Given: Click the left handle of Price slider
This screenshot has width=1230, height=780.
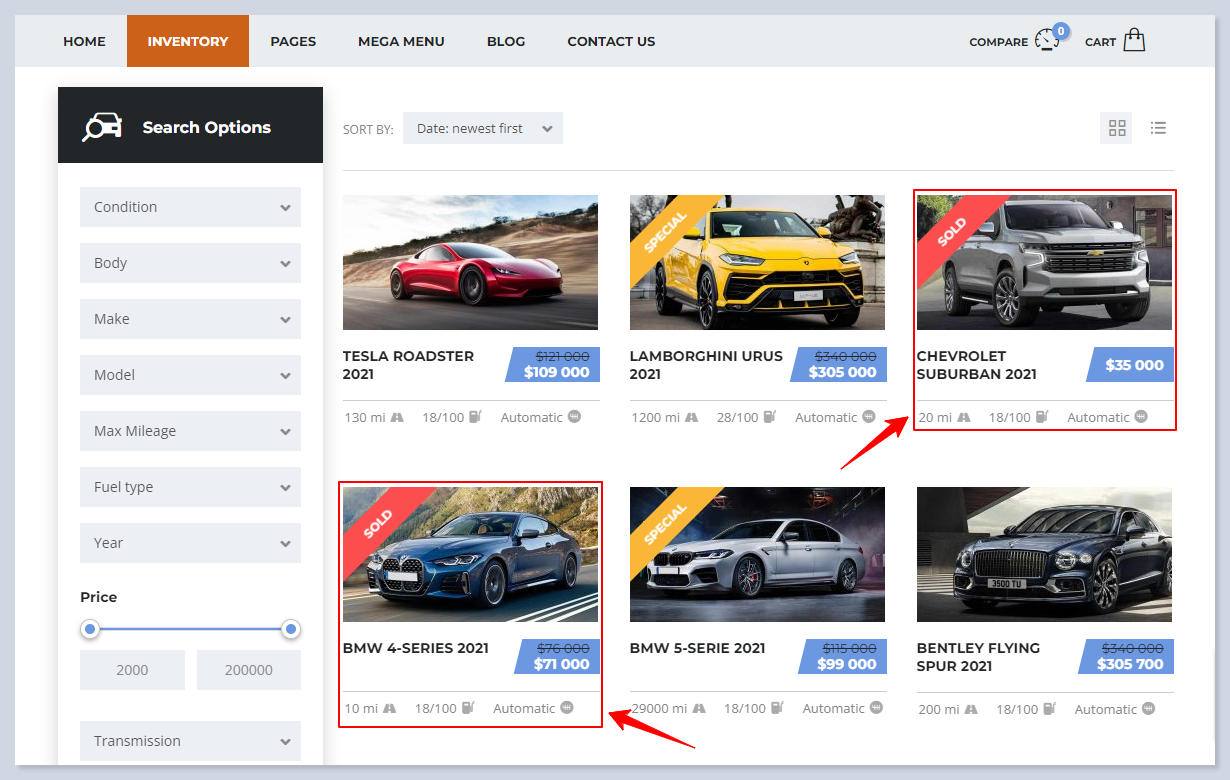Looking at the screenshot, I should coord(91,629).
